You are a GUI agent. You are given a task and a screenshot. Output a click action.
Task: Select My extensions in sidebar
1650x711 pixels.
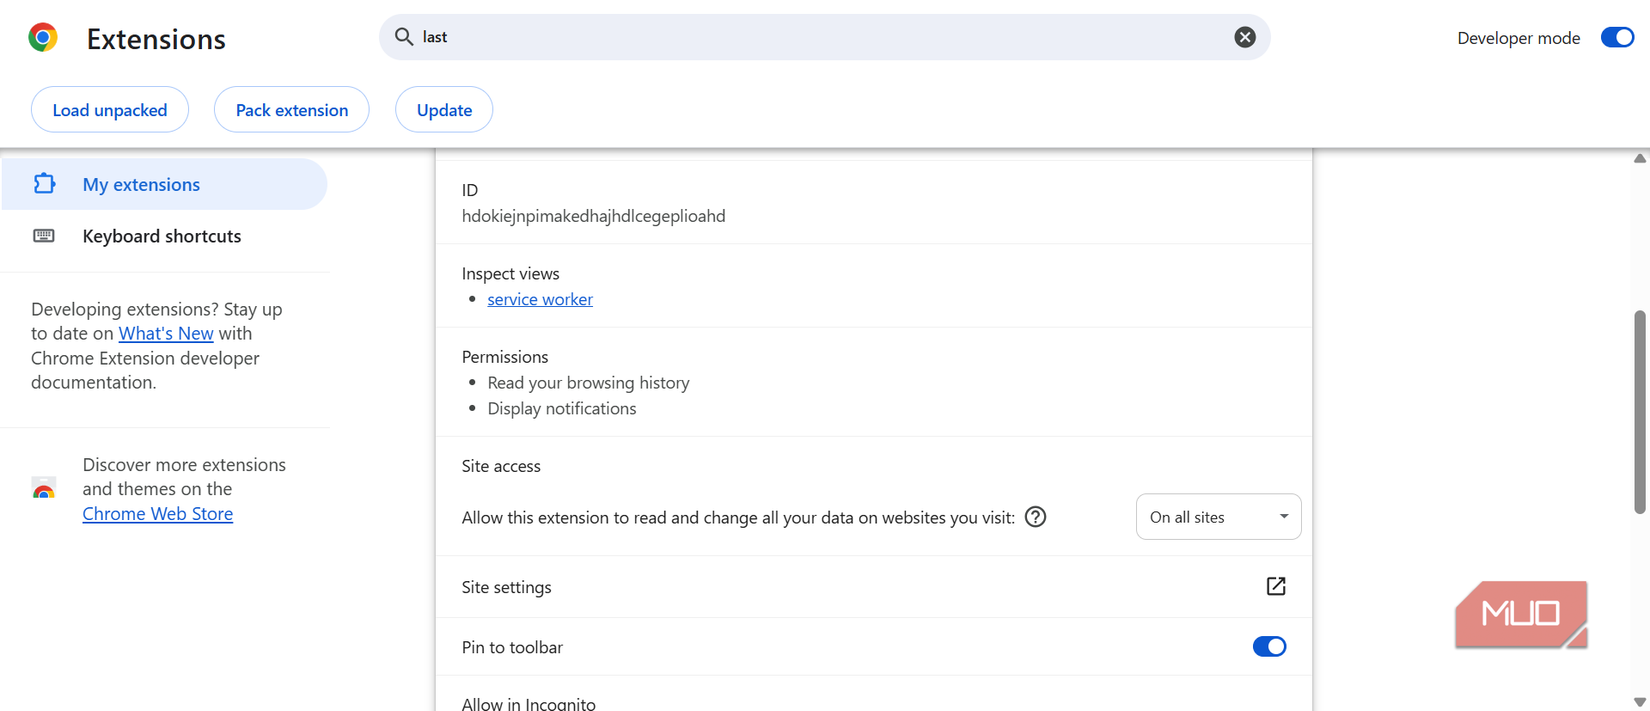click(164, 184)
